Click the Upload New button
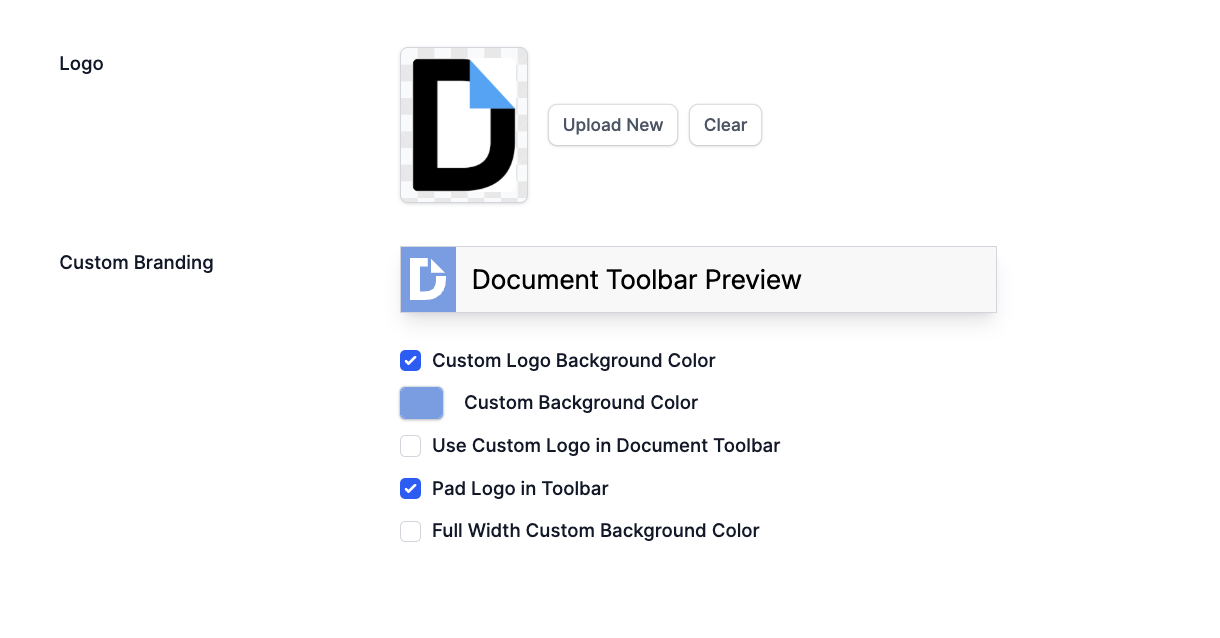Image resolution: width=1220 pixels, height=638 pixels. pos(613,125)
